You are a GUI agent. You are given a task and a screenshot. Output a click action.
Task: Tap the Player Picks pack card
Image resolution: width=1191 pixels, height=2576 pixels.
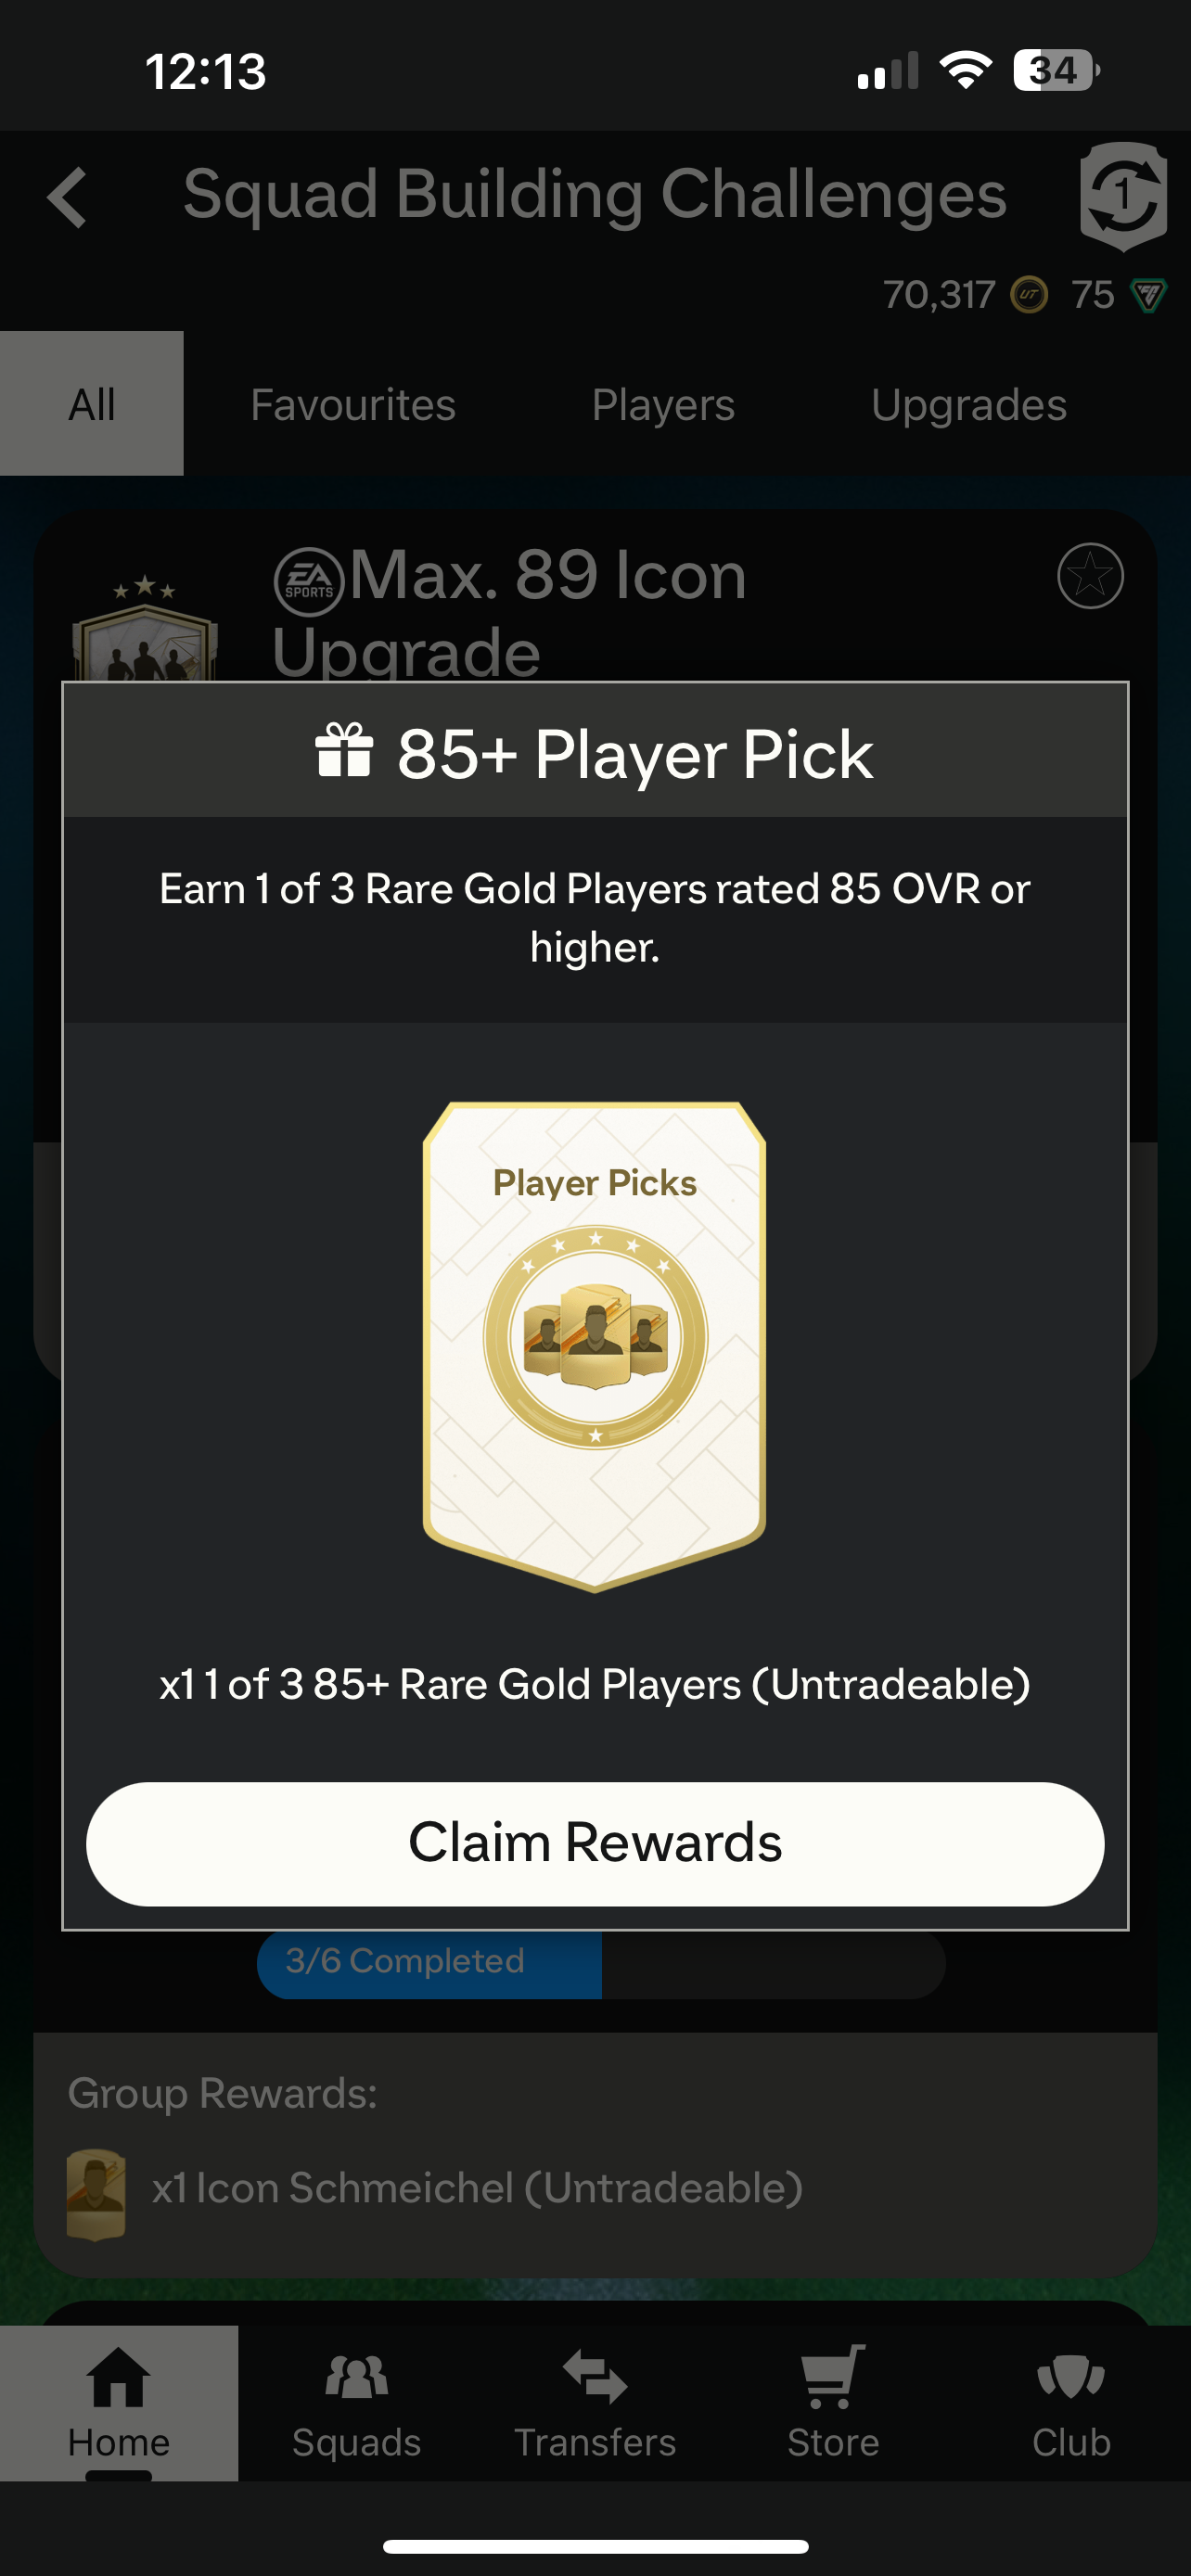click(595, 1346)
